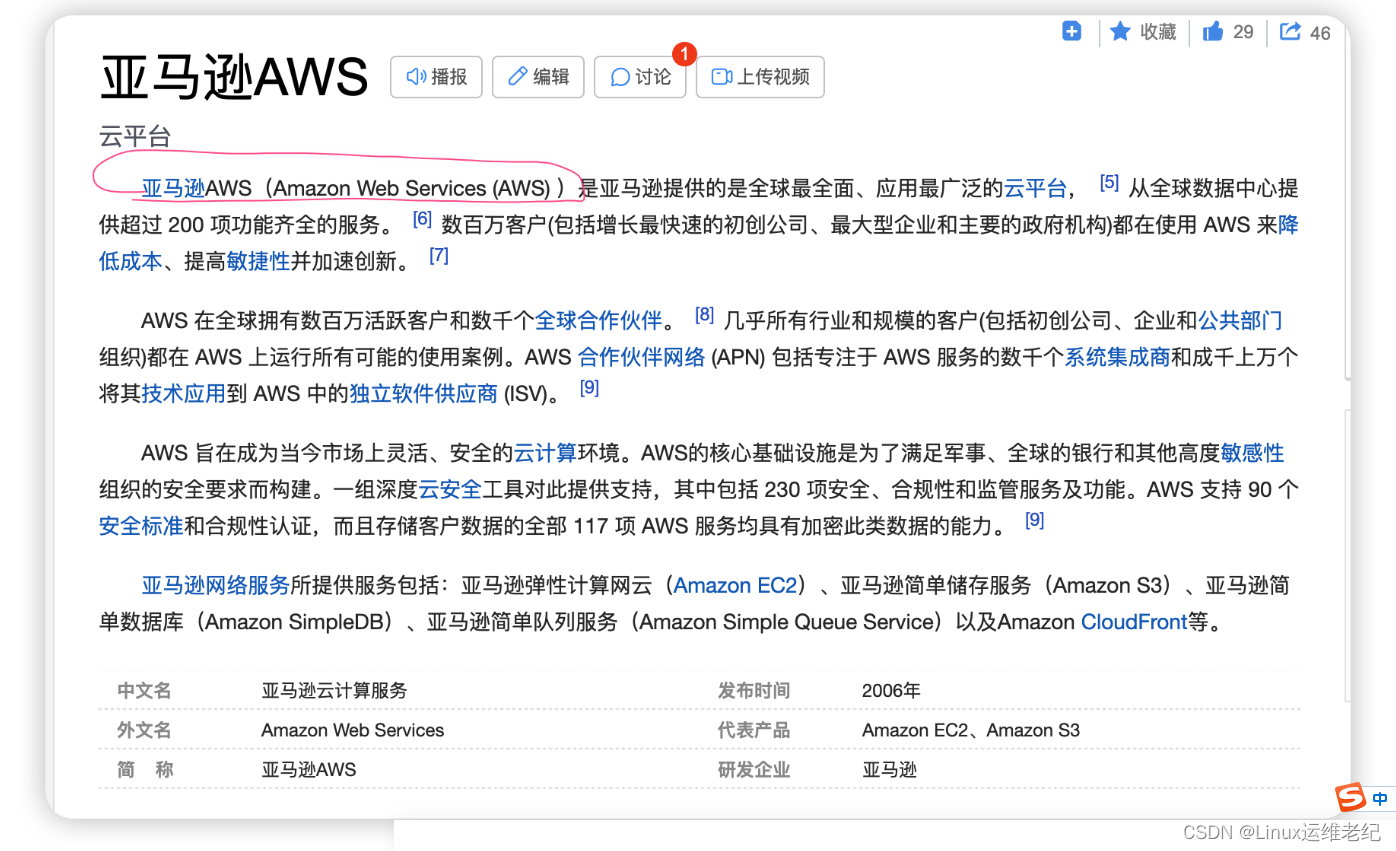Open the 亚马逊 link before AWS

tap(172, 188)
